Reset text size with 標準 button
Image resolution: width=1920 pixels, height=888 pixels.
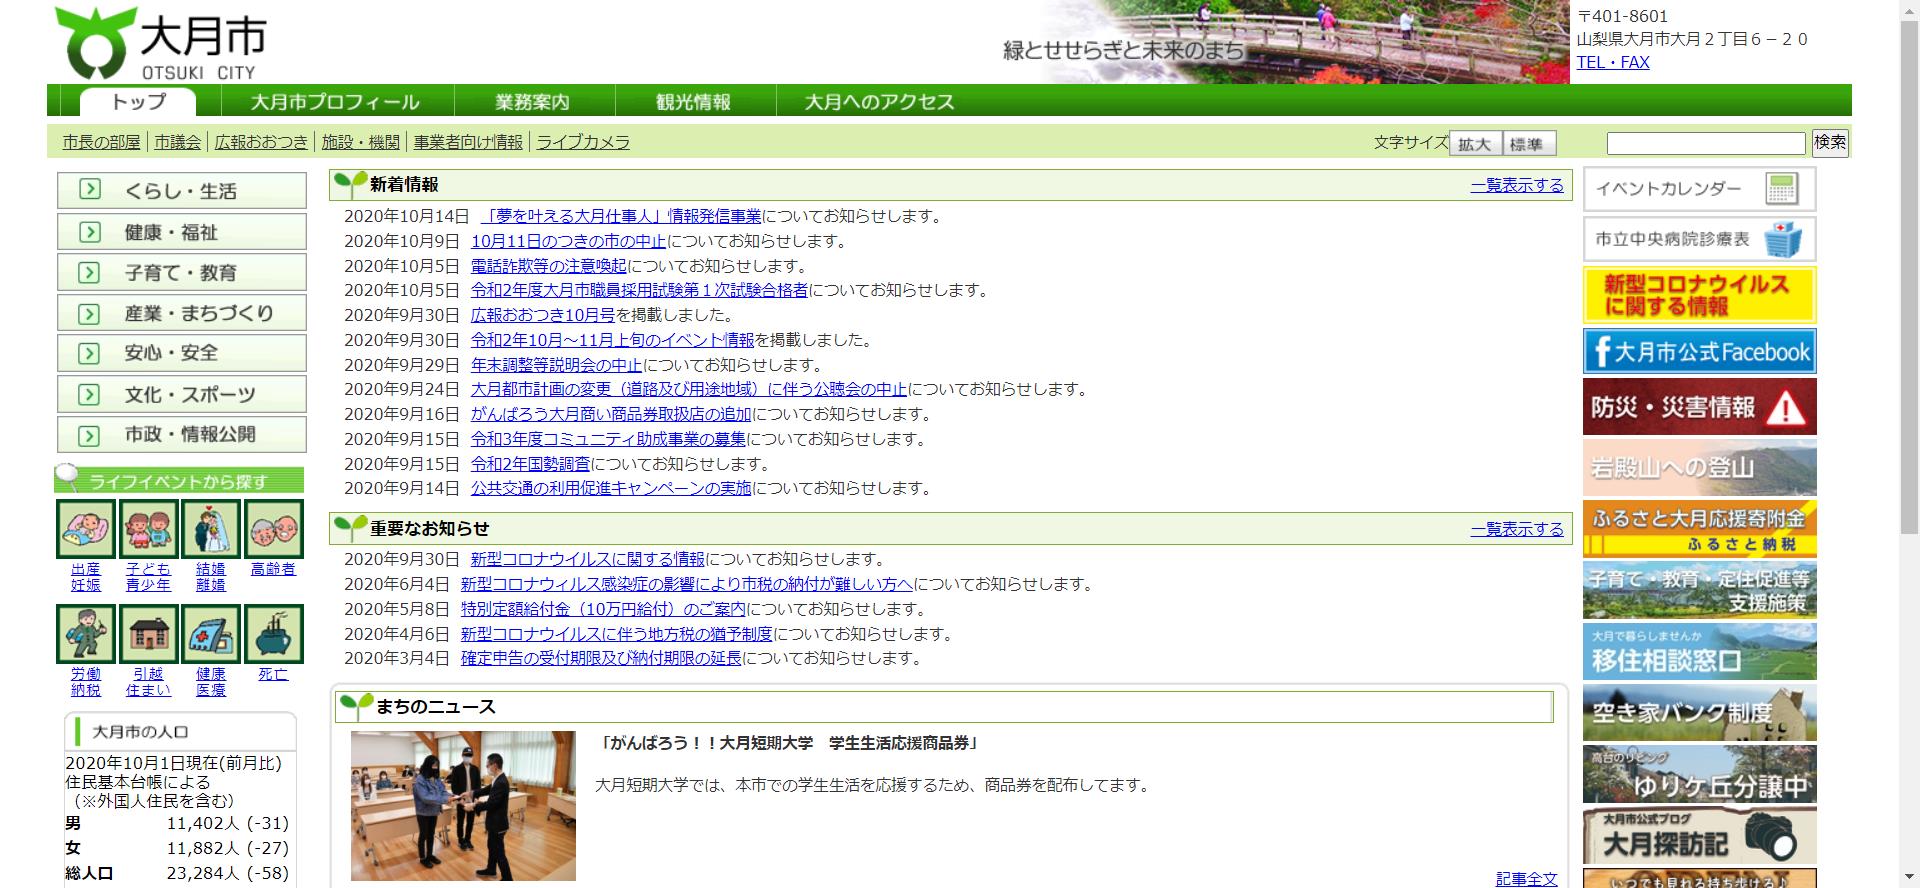(1526, 144)
